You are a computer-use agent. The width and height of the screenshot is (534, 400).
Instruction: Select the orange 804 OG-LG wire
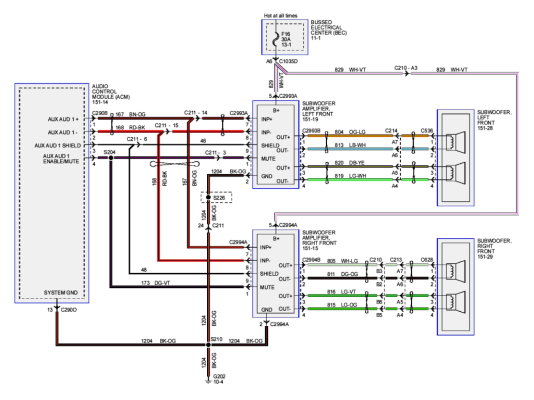tap(350, 136)
